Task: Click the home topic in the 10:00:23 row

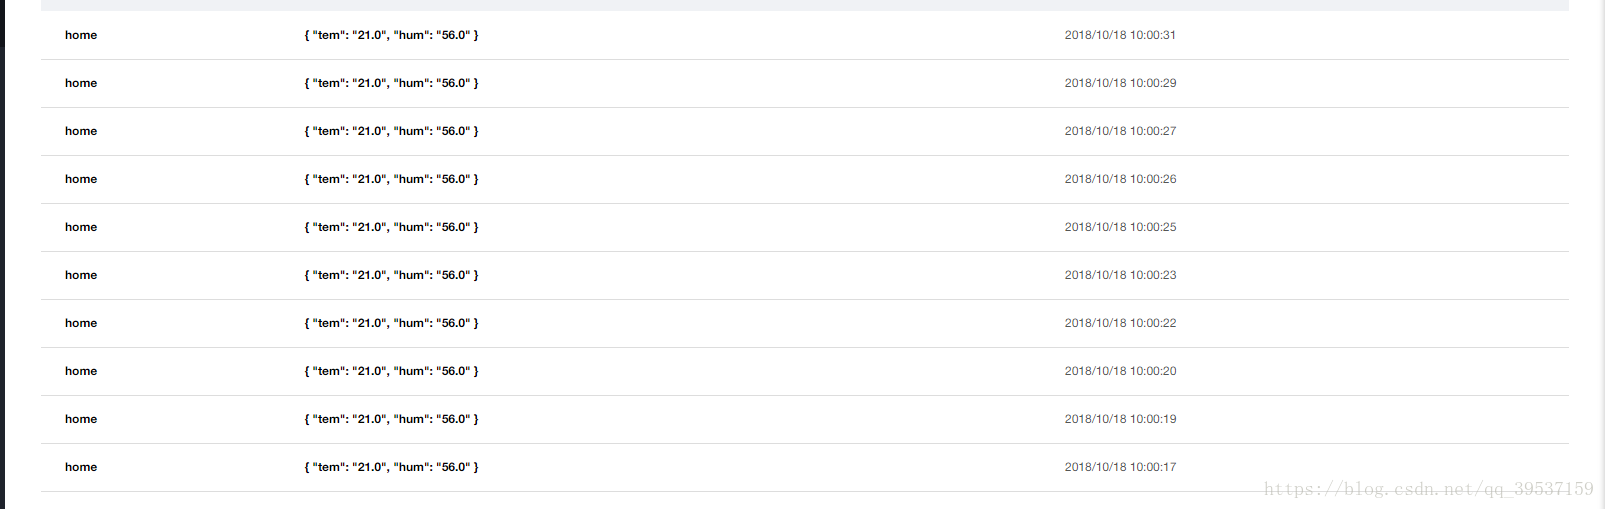Action: pyautogui.click(x=81, y=275)
